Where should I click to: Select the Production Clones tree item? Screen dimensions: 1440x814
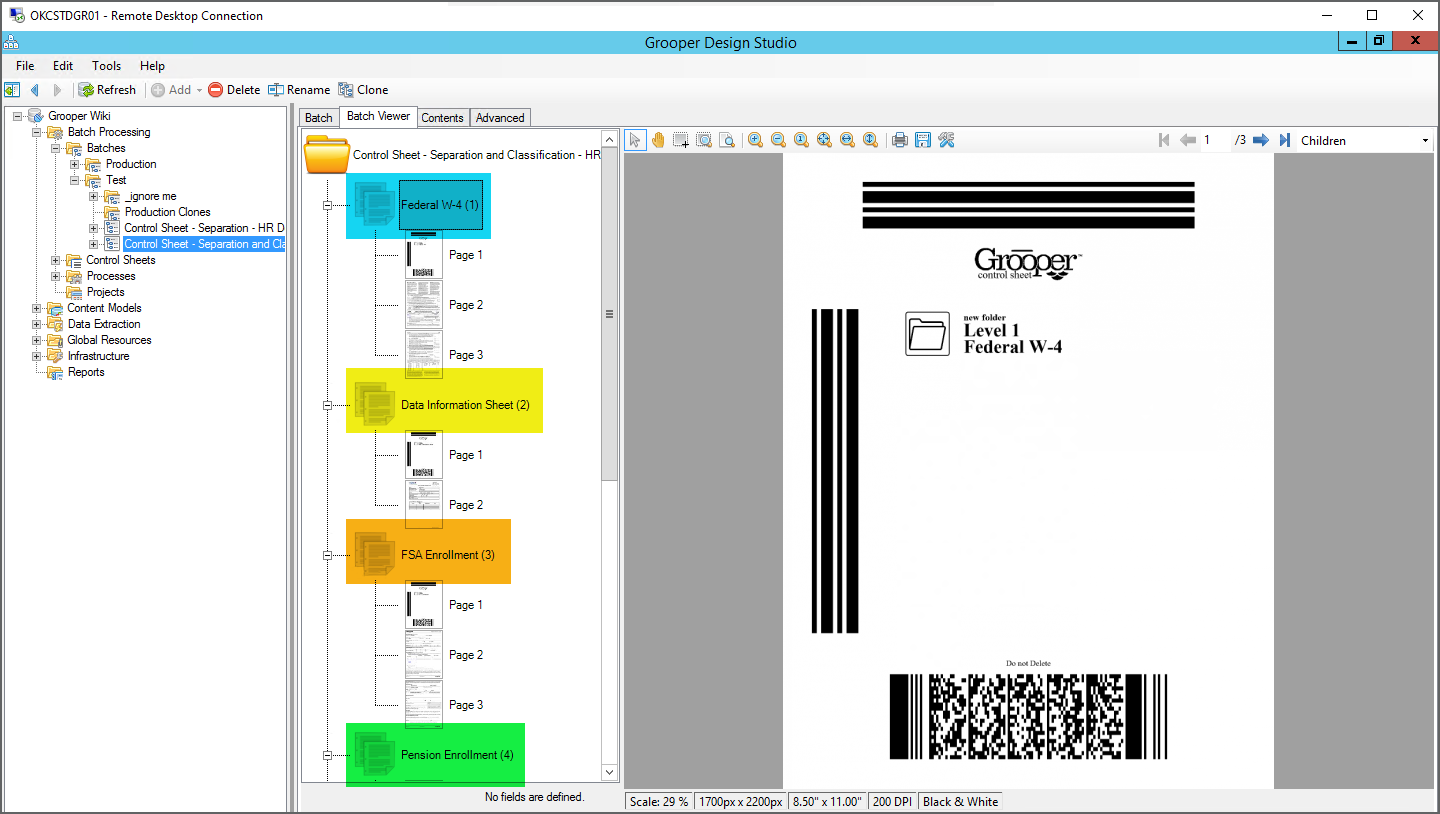(167, 212)
